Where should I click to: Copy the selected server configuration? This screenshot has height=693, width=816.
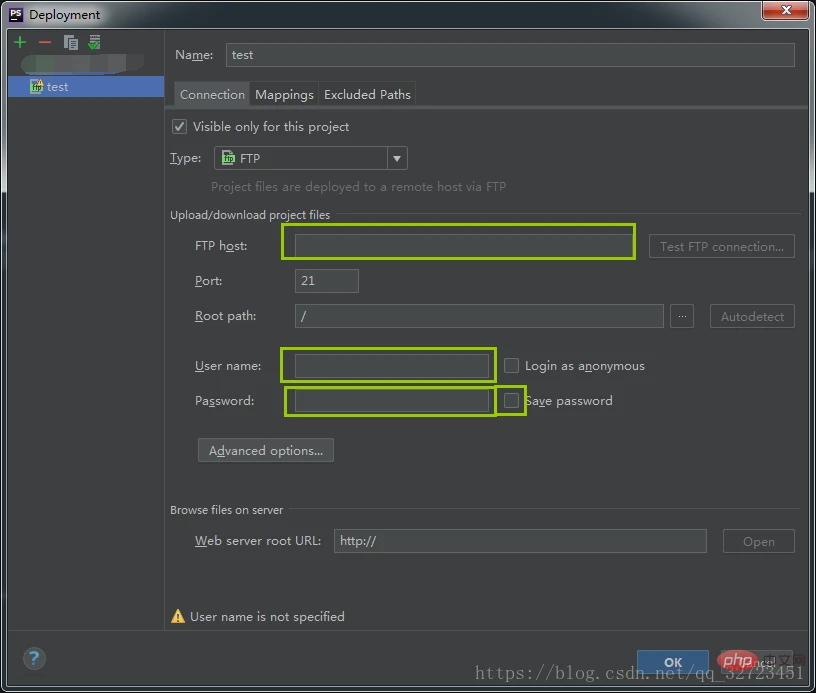70,42
